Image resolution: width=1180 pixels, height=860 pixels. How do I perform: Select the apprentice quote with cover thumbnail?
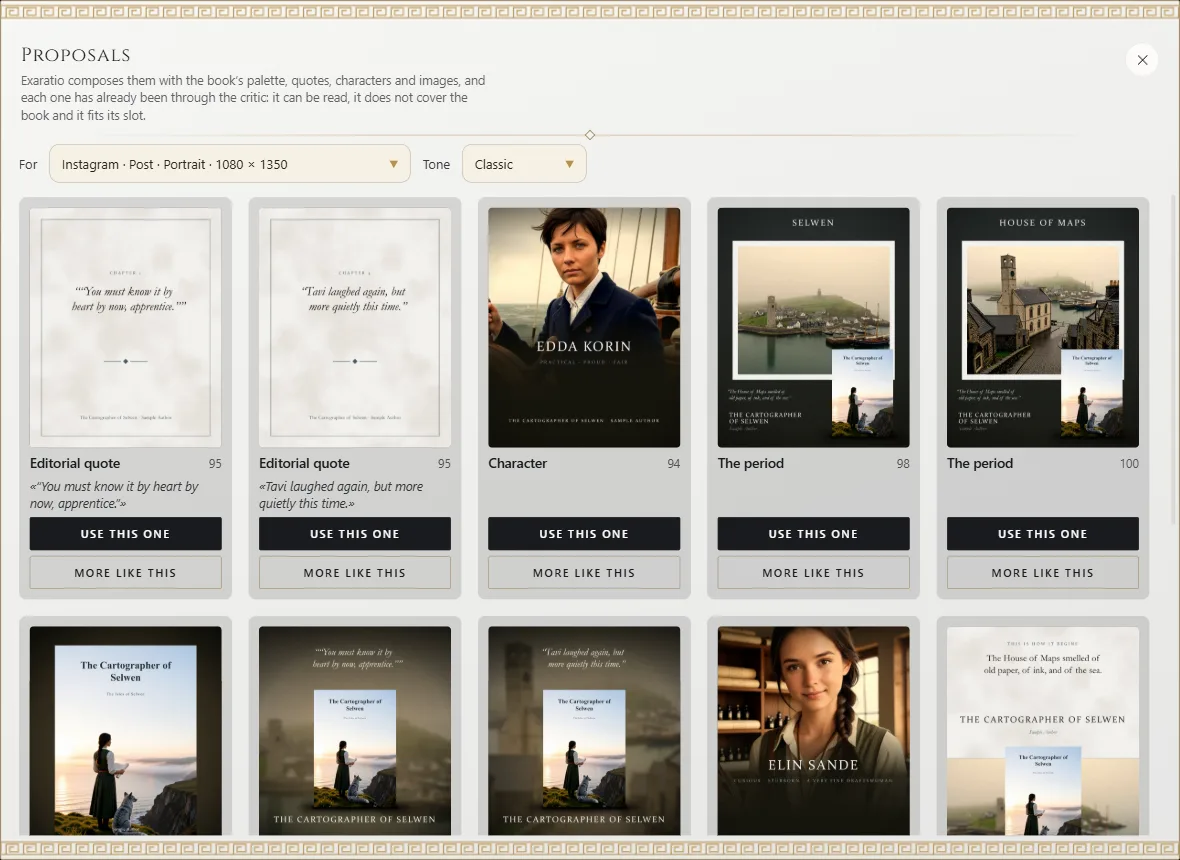(354, 731)
